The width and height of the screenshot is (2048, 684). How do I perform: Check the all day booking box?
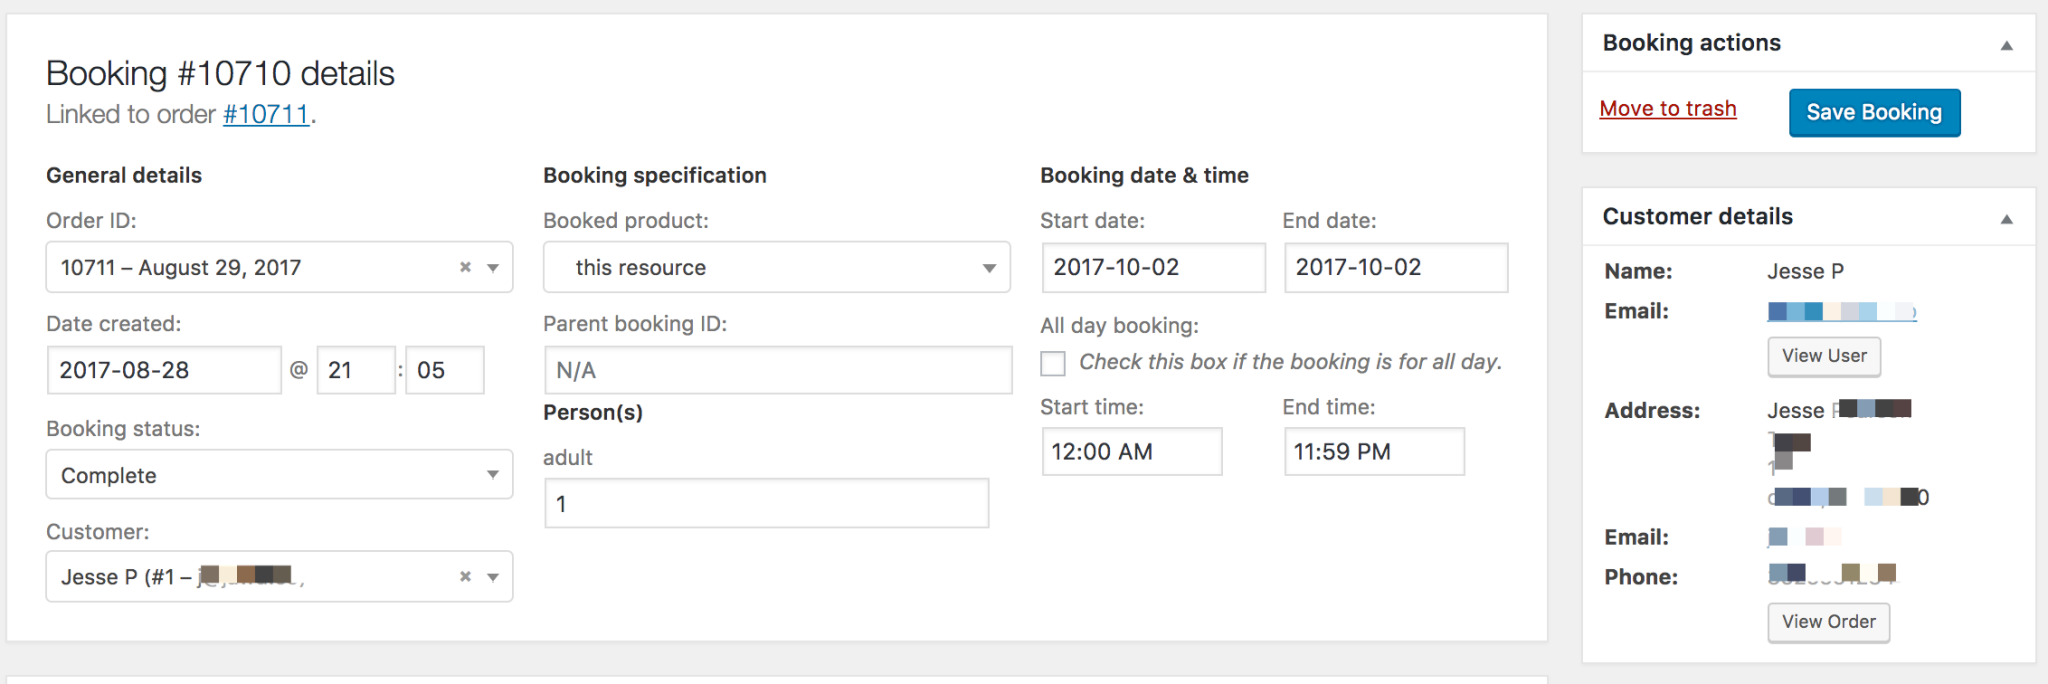click(1052, 364)
